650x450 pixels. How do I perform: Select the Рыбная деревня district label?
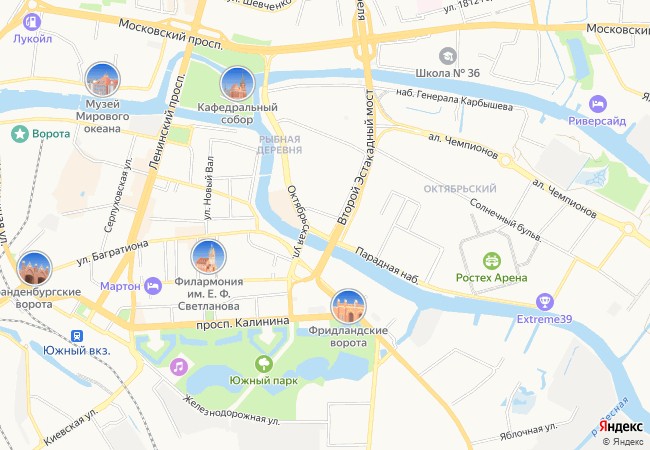(x=279, y=145)
